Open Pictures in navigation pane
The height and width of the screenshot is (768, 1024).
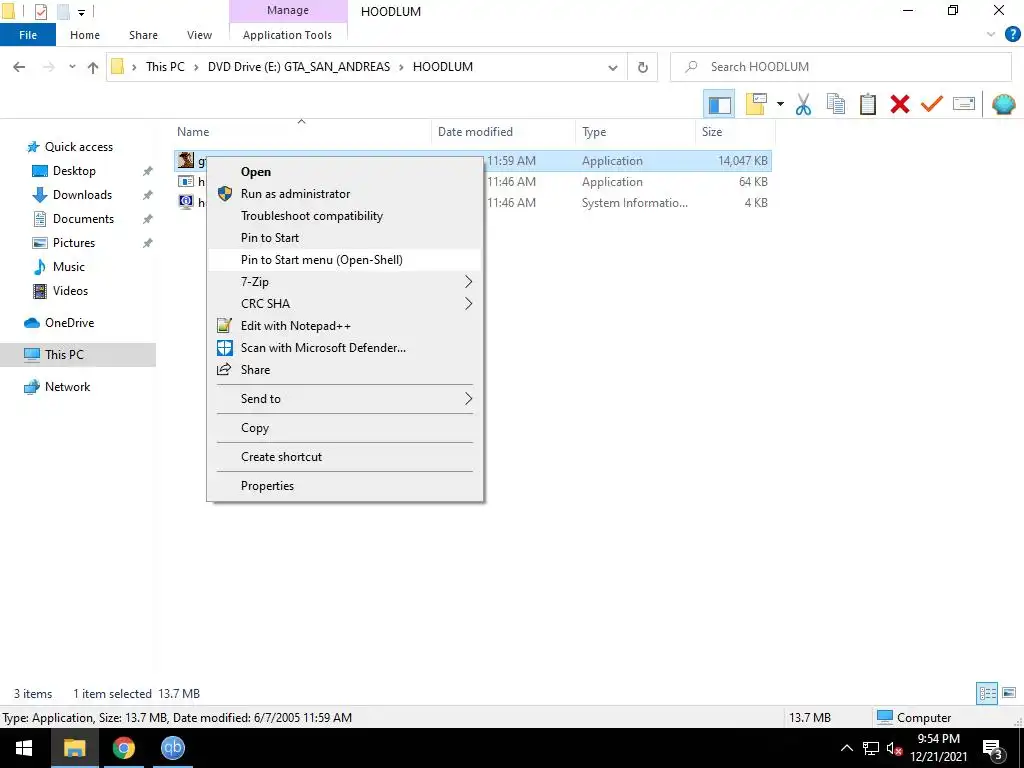click(74, 243)
